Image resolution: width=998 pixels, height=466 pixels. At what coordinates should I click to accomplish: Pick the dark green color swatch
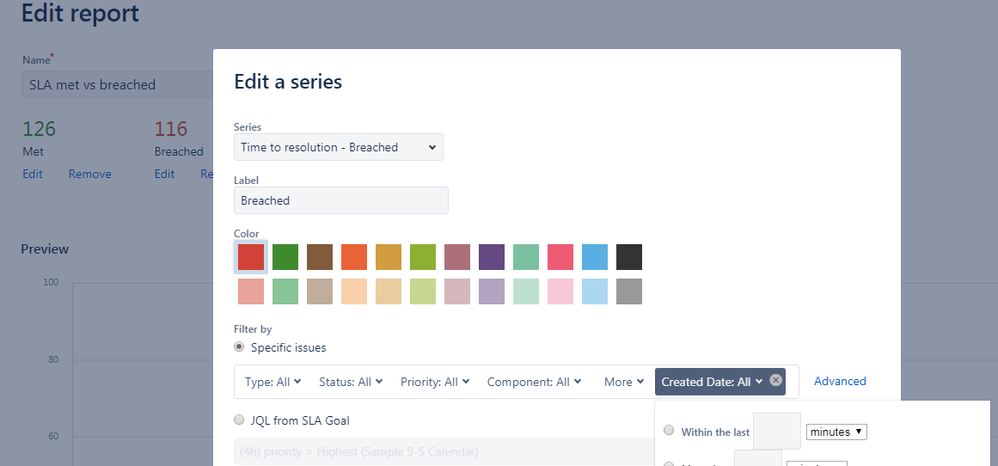point(285,257)
